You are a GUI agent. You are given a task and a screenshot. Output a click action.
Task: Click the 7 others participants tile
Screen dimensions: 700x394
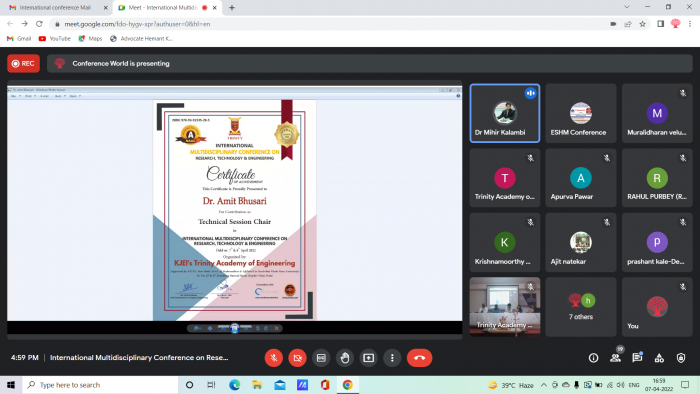[x=580, y=307]
